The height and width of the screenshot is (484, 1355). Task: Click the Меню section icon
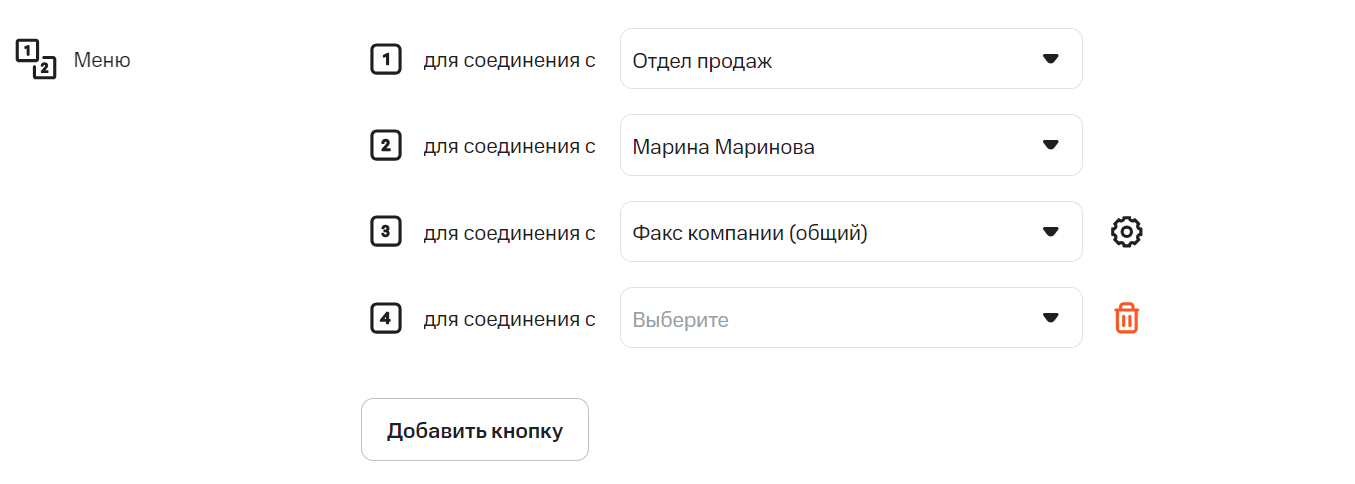36,59
